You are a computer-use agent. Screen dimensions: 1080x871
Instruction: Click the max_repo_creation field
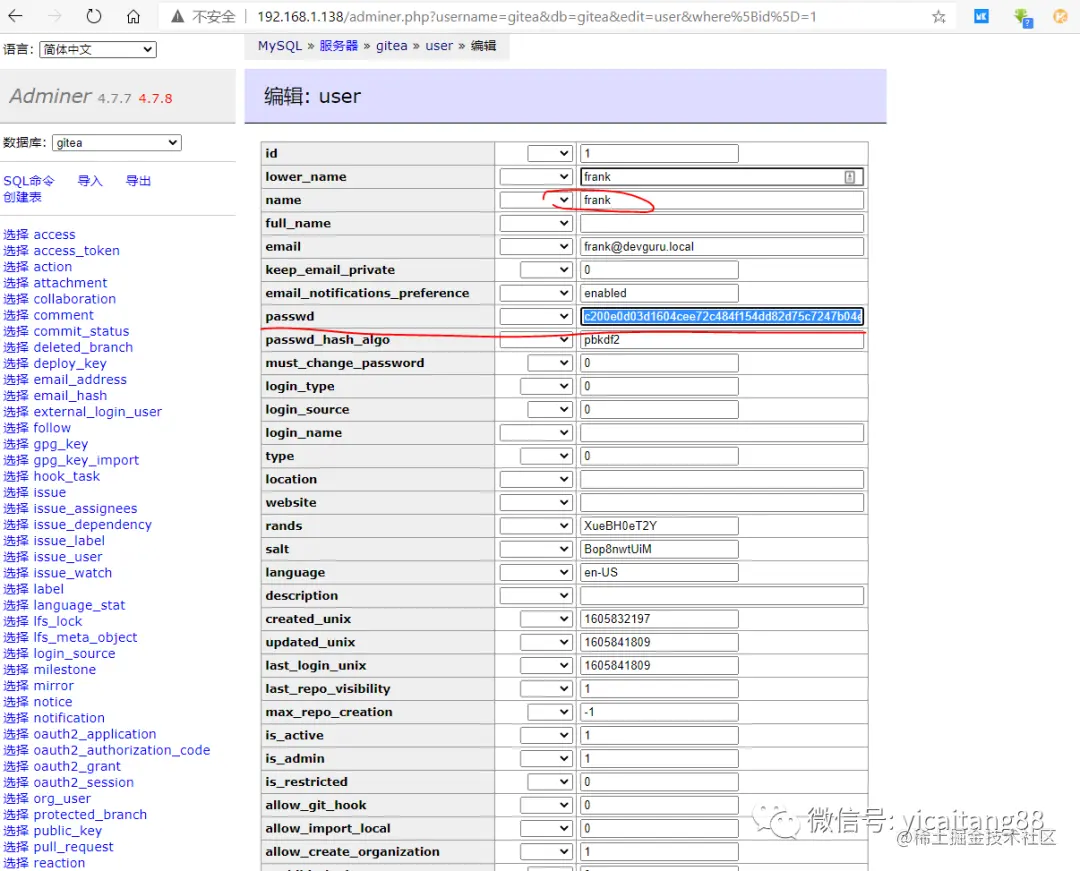pos(659,712)
